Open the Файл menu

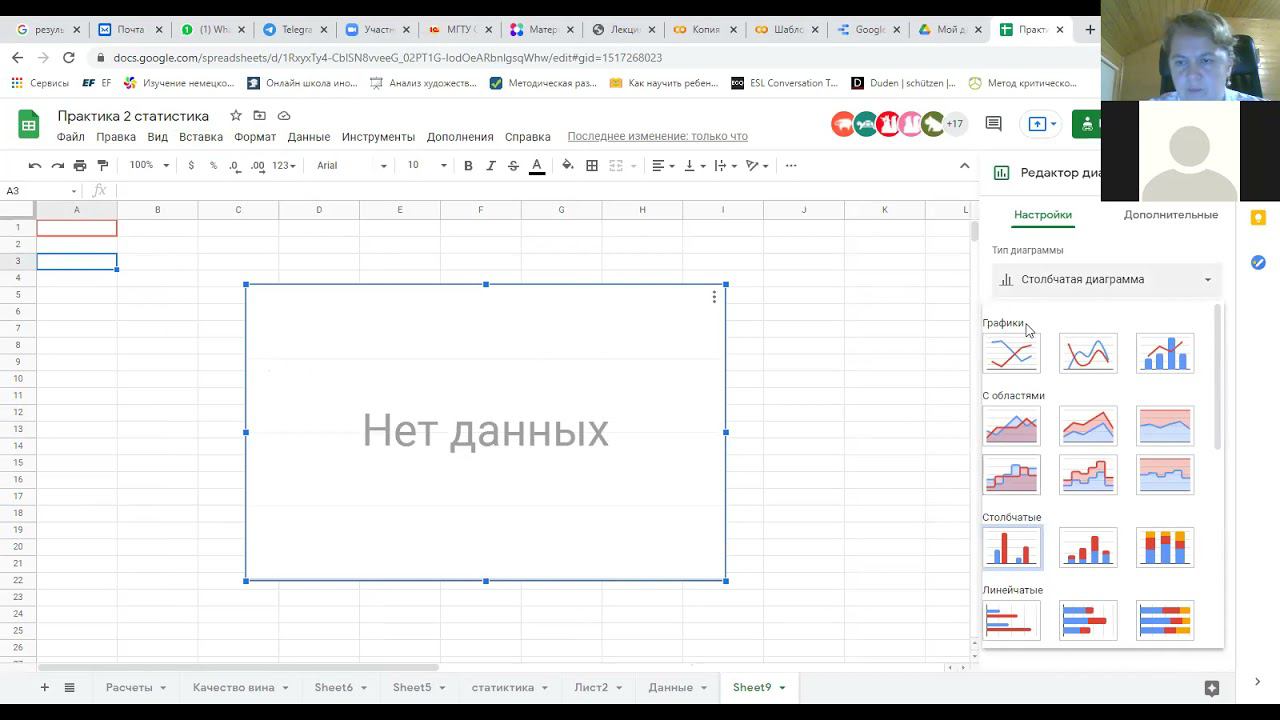pos(70,137)
